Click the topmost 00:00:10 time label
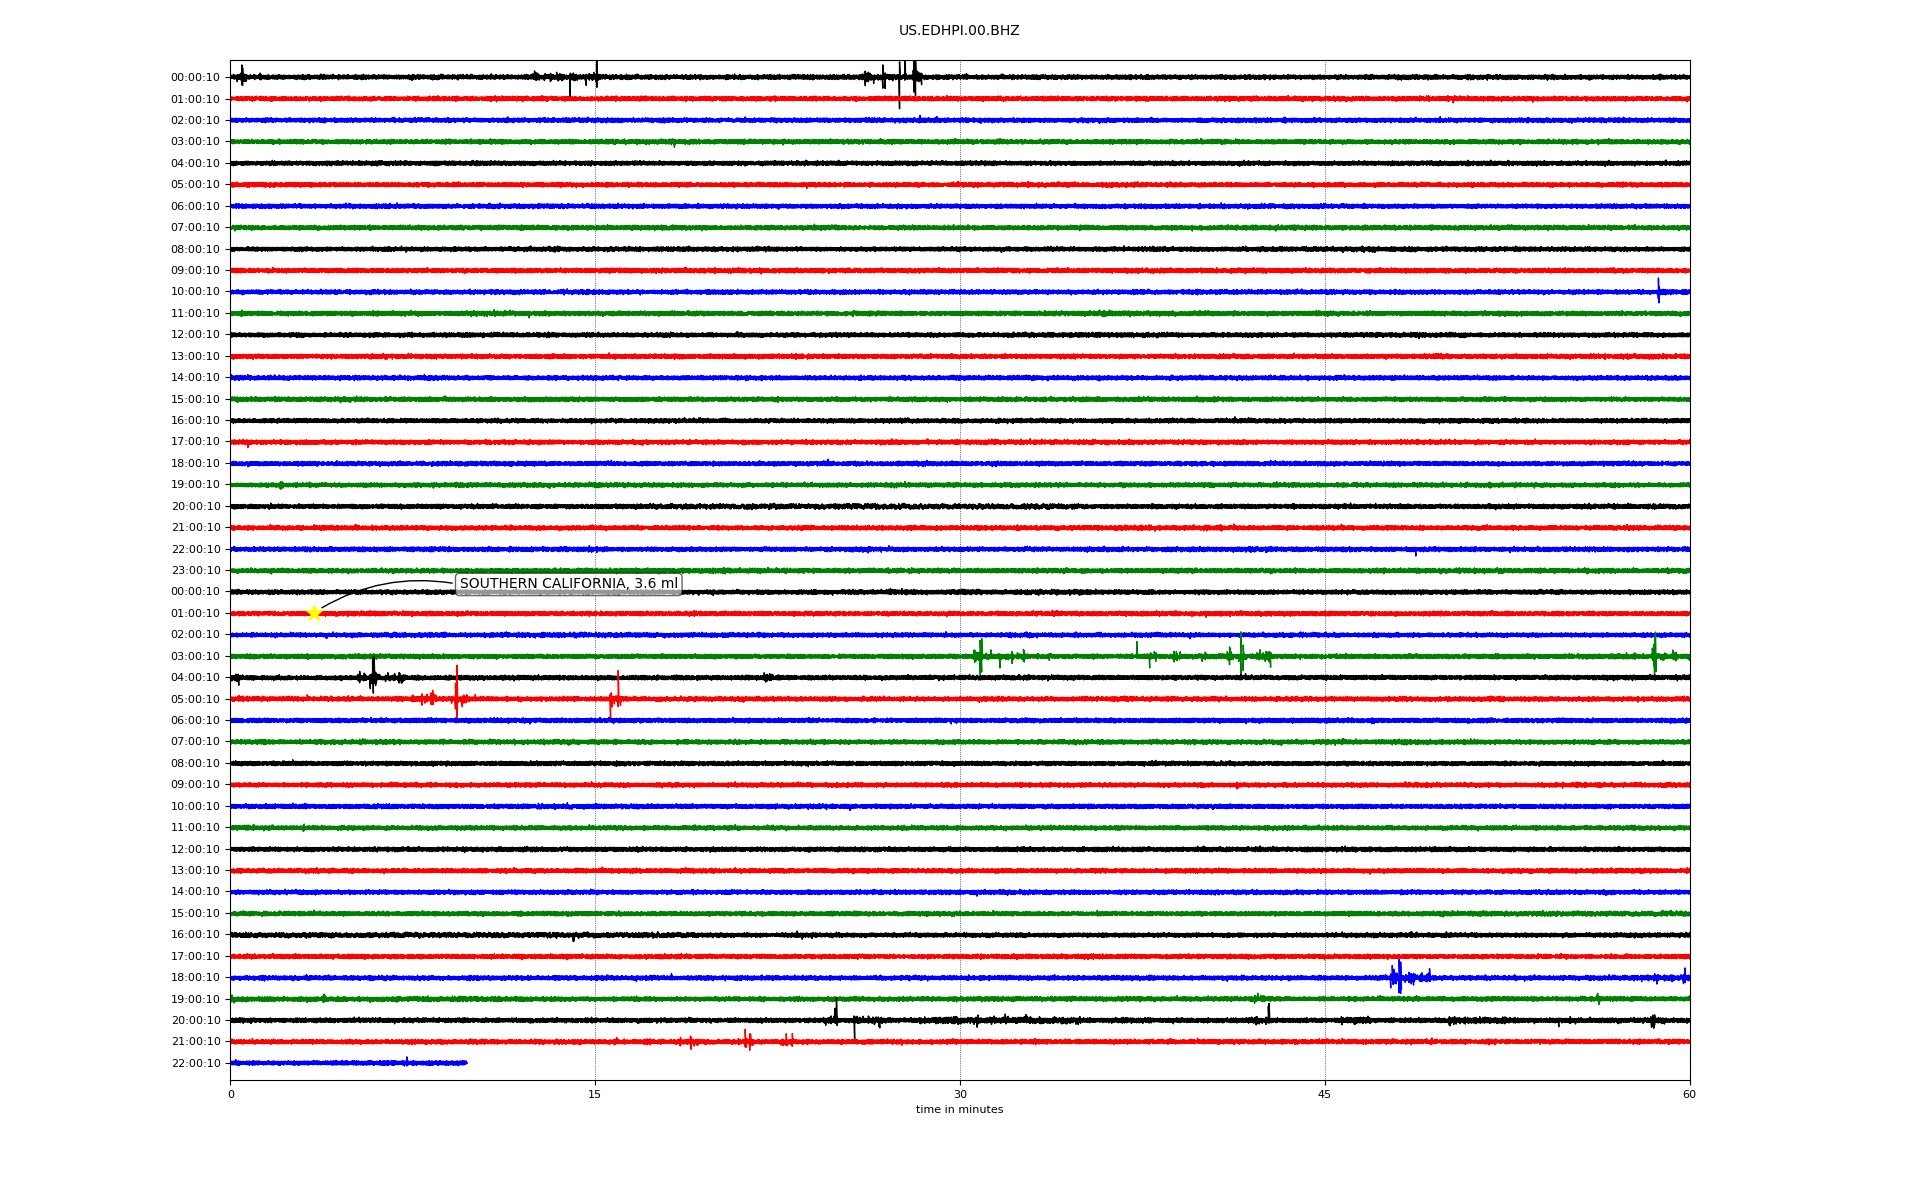The image size is (1920, 1200). tap(195, 78)
